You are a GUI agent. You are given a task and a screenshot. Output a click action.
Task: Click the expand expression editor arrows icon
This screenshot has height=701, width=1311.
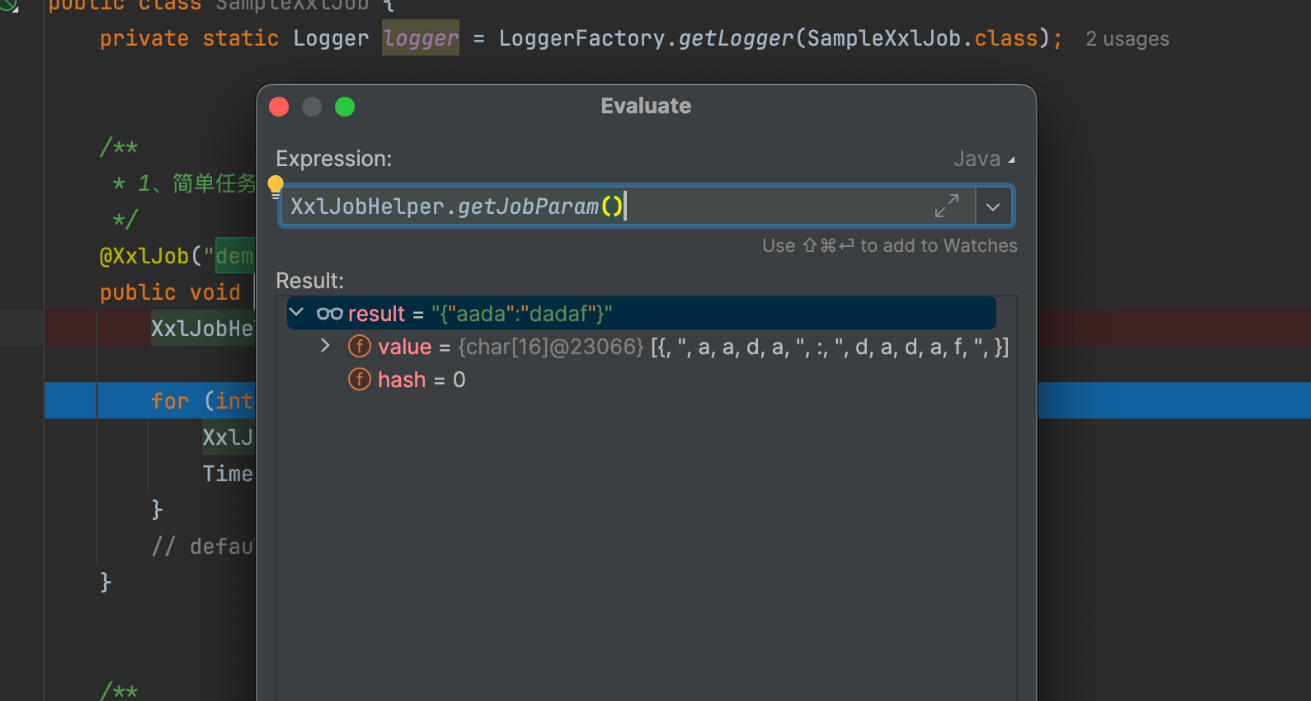pyautogui.click(x=946, y=207)
